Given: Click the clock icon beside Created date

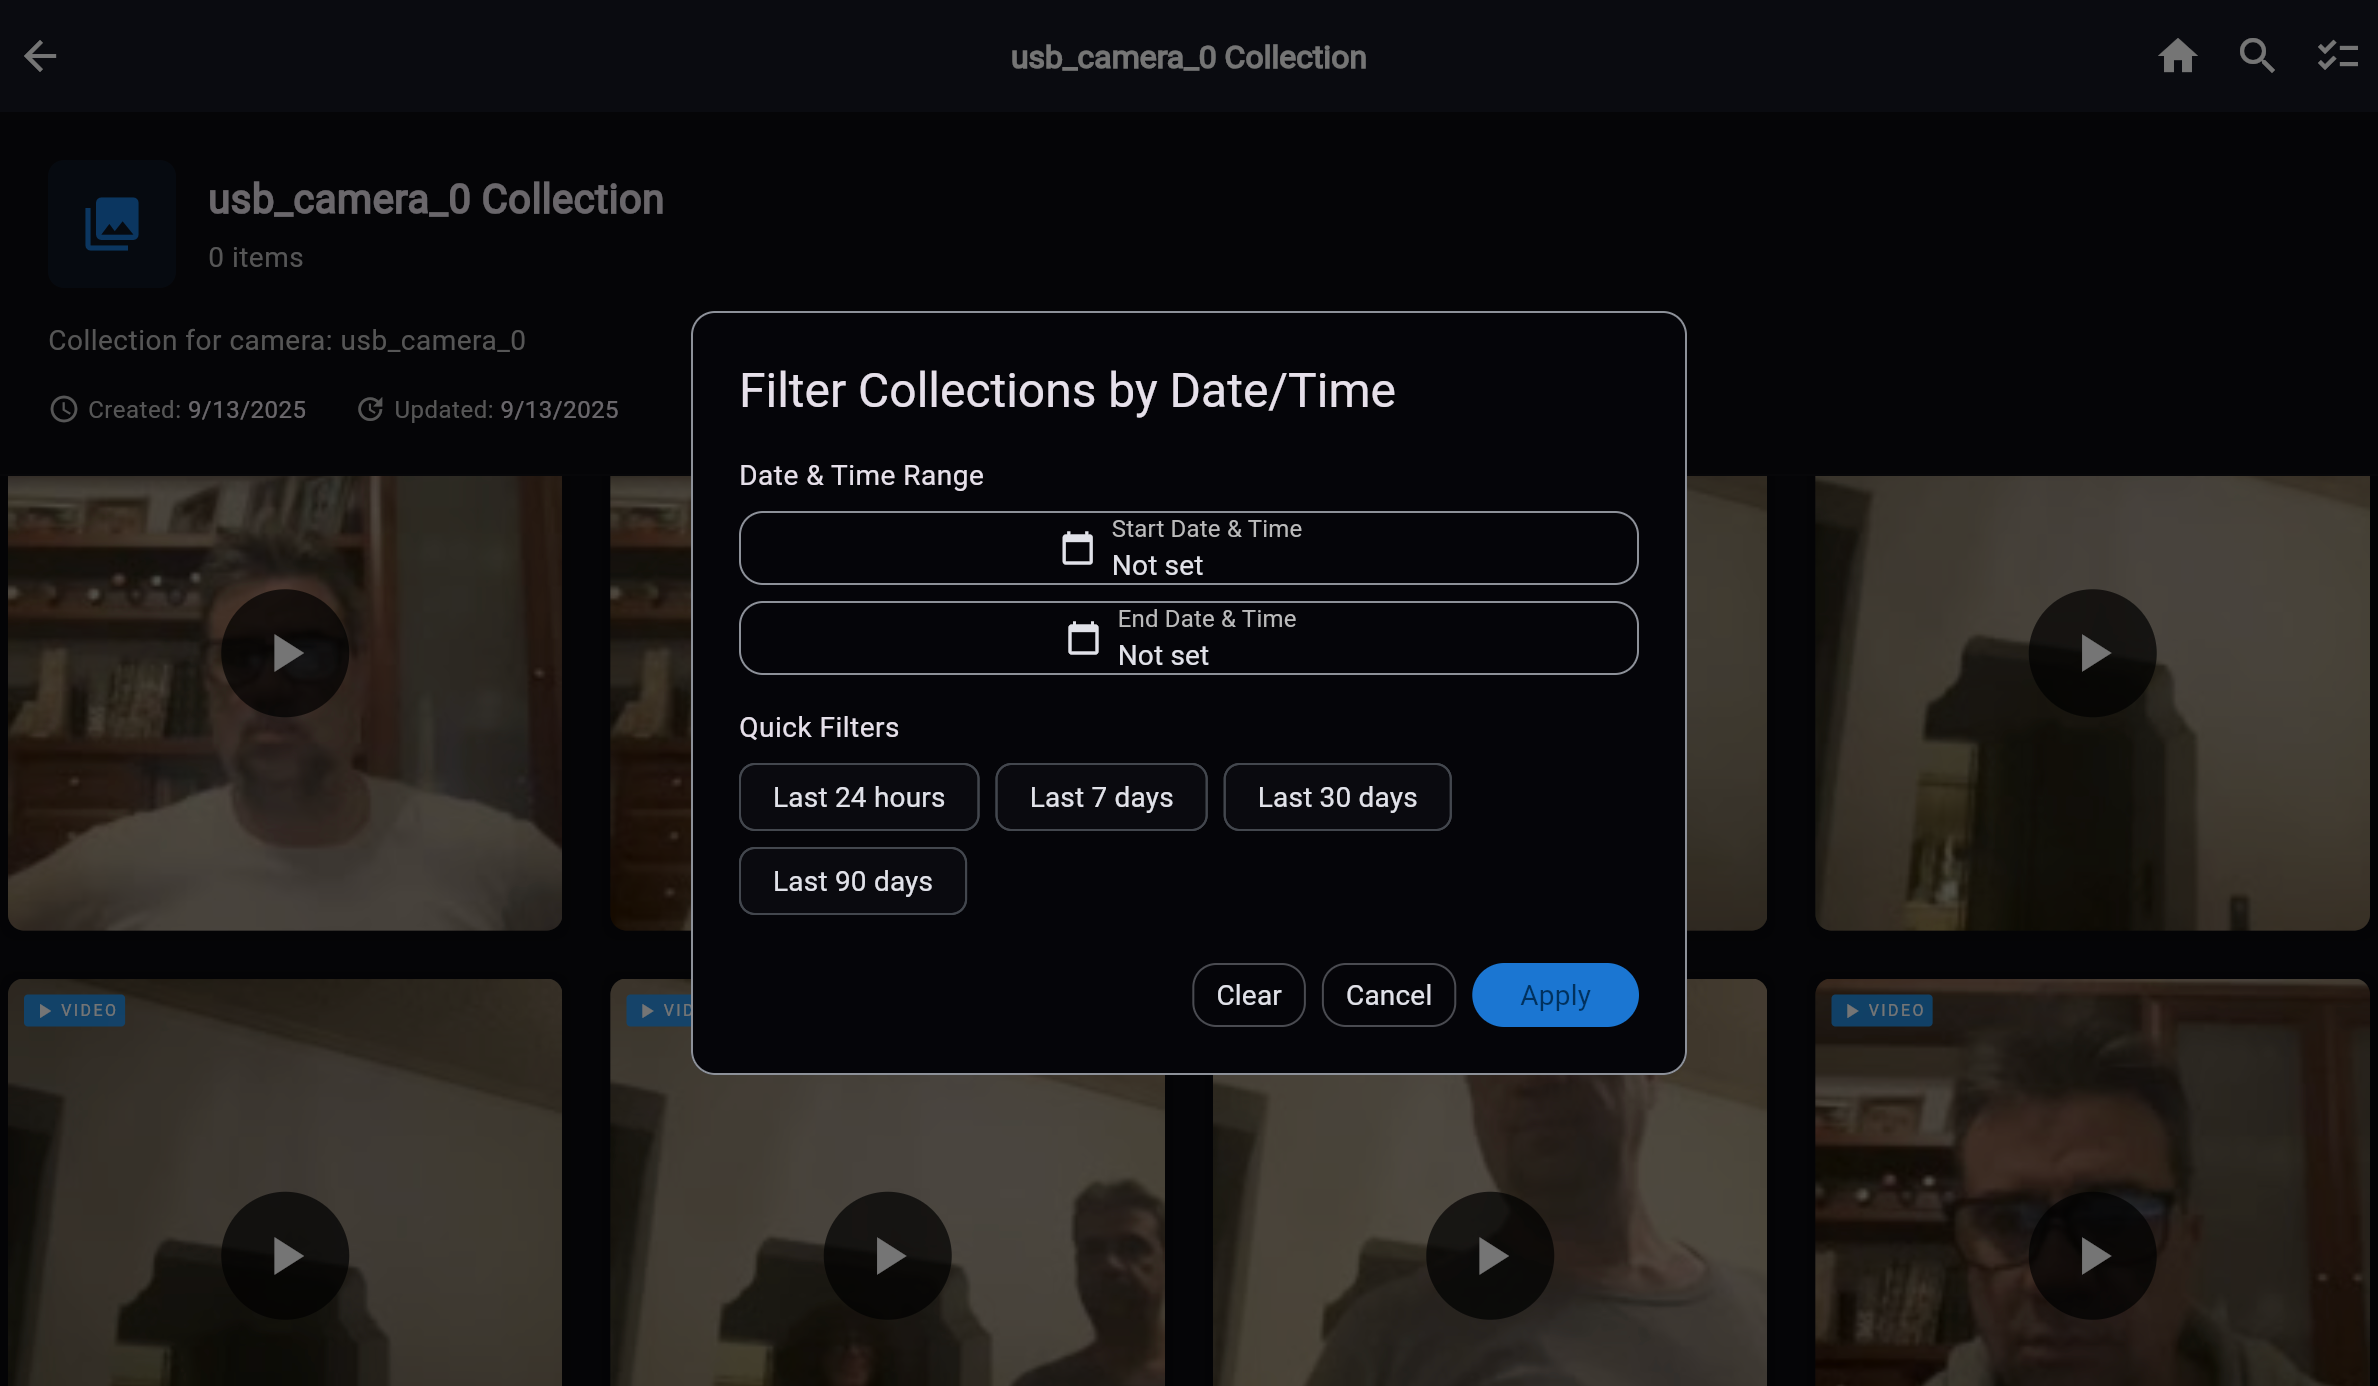Looking at the screenshot, I should pyautogui.click(x=62, y=409).
